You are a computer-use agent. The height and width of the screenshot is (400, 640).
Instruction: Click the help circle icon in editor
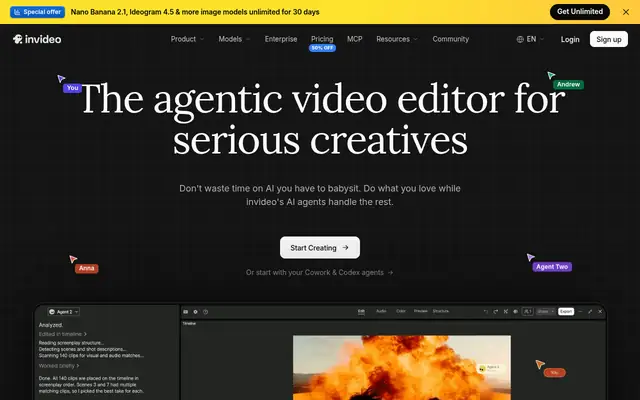point(205,311)
